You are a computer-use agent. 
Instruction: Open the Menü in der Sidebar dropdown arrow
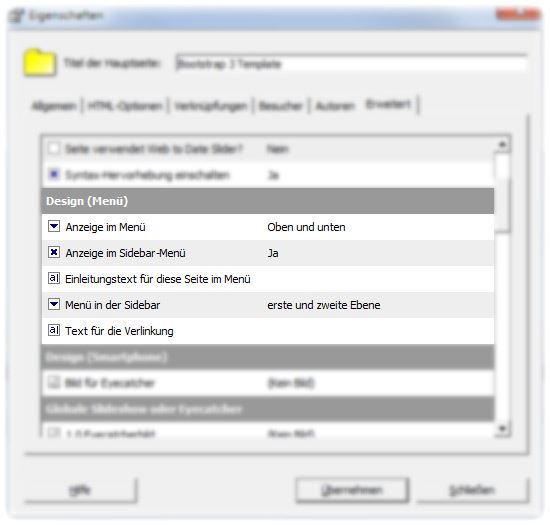tap(54, 304)
